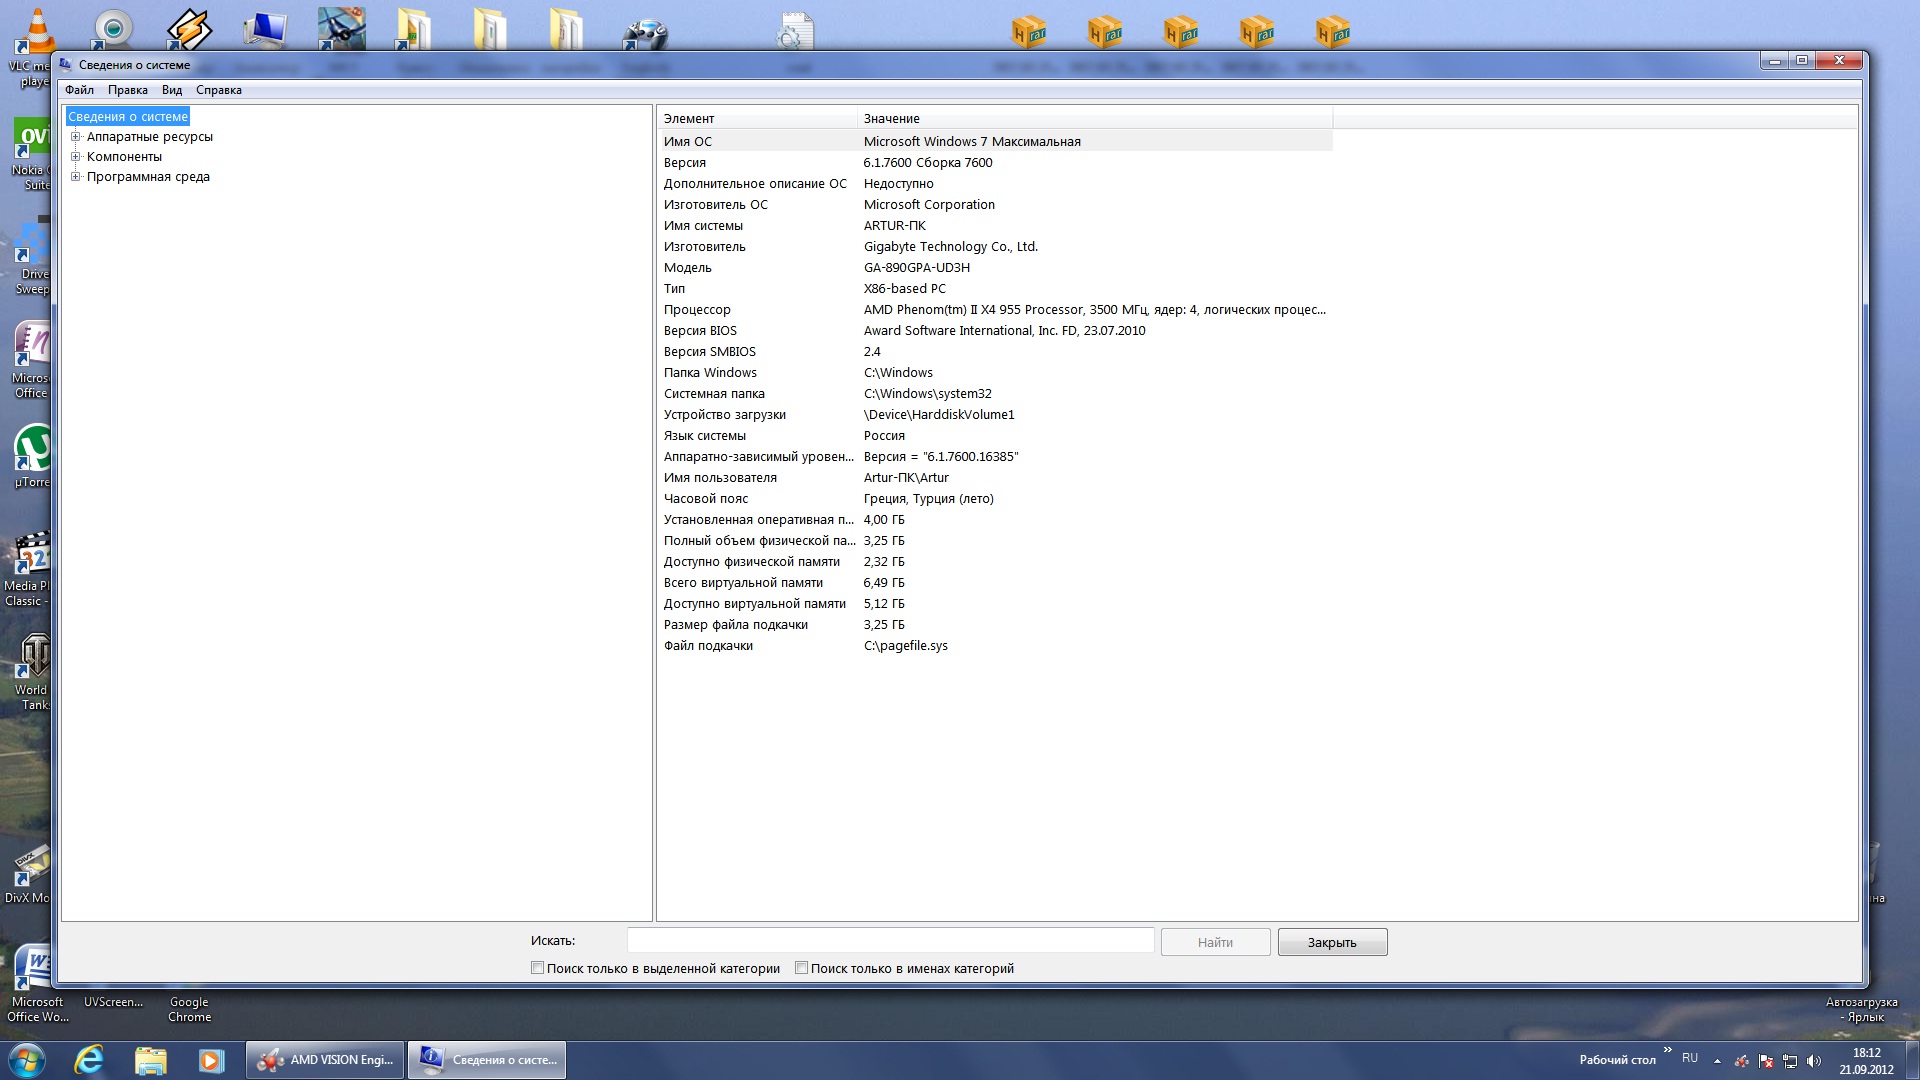
Task: Open the network connection tray icon
Action: pyautogui.click(x=1790, y=1061)
